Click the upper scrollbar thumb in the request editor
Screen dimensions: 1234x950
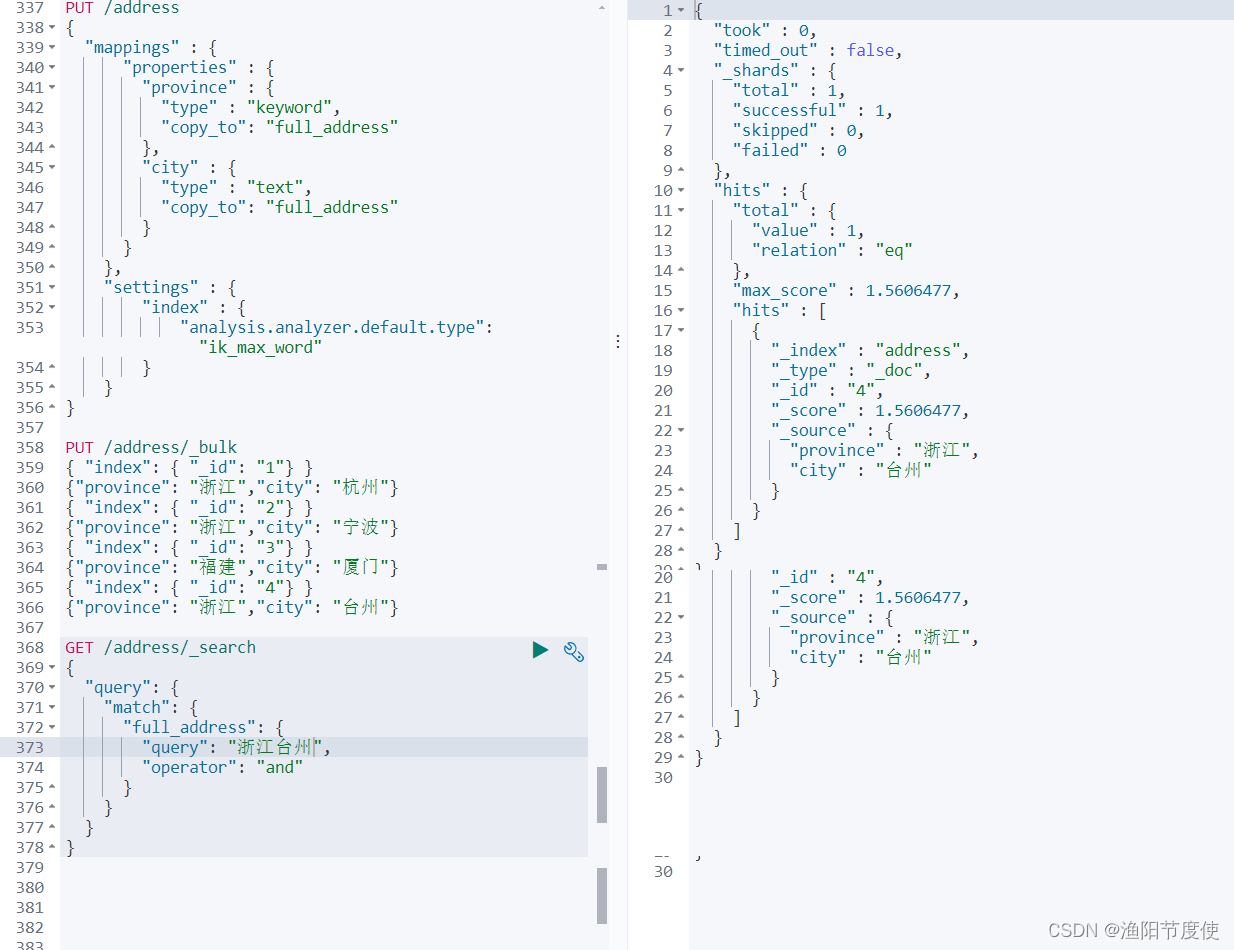click(602, 795)
